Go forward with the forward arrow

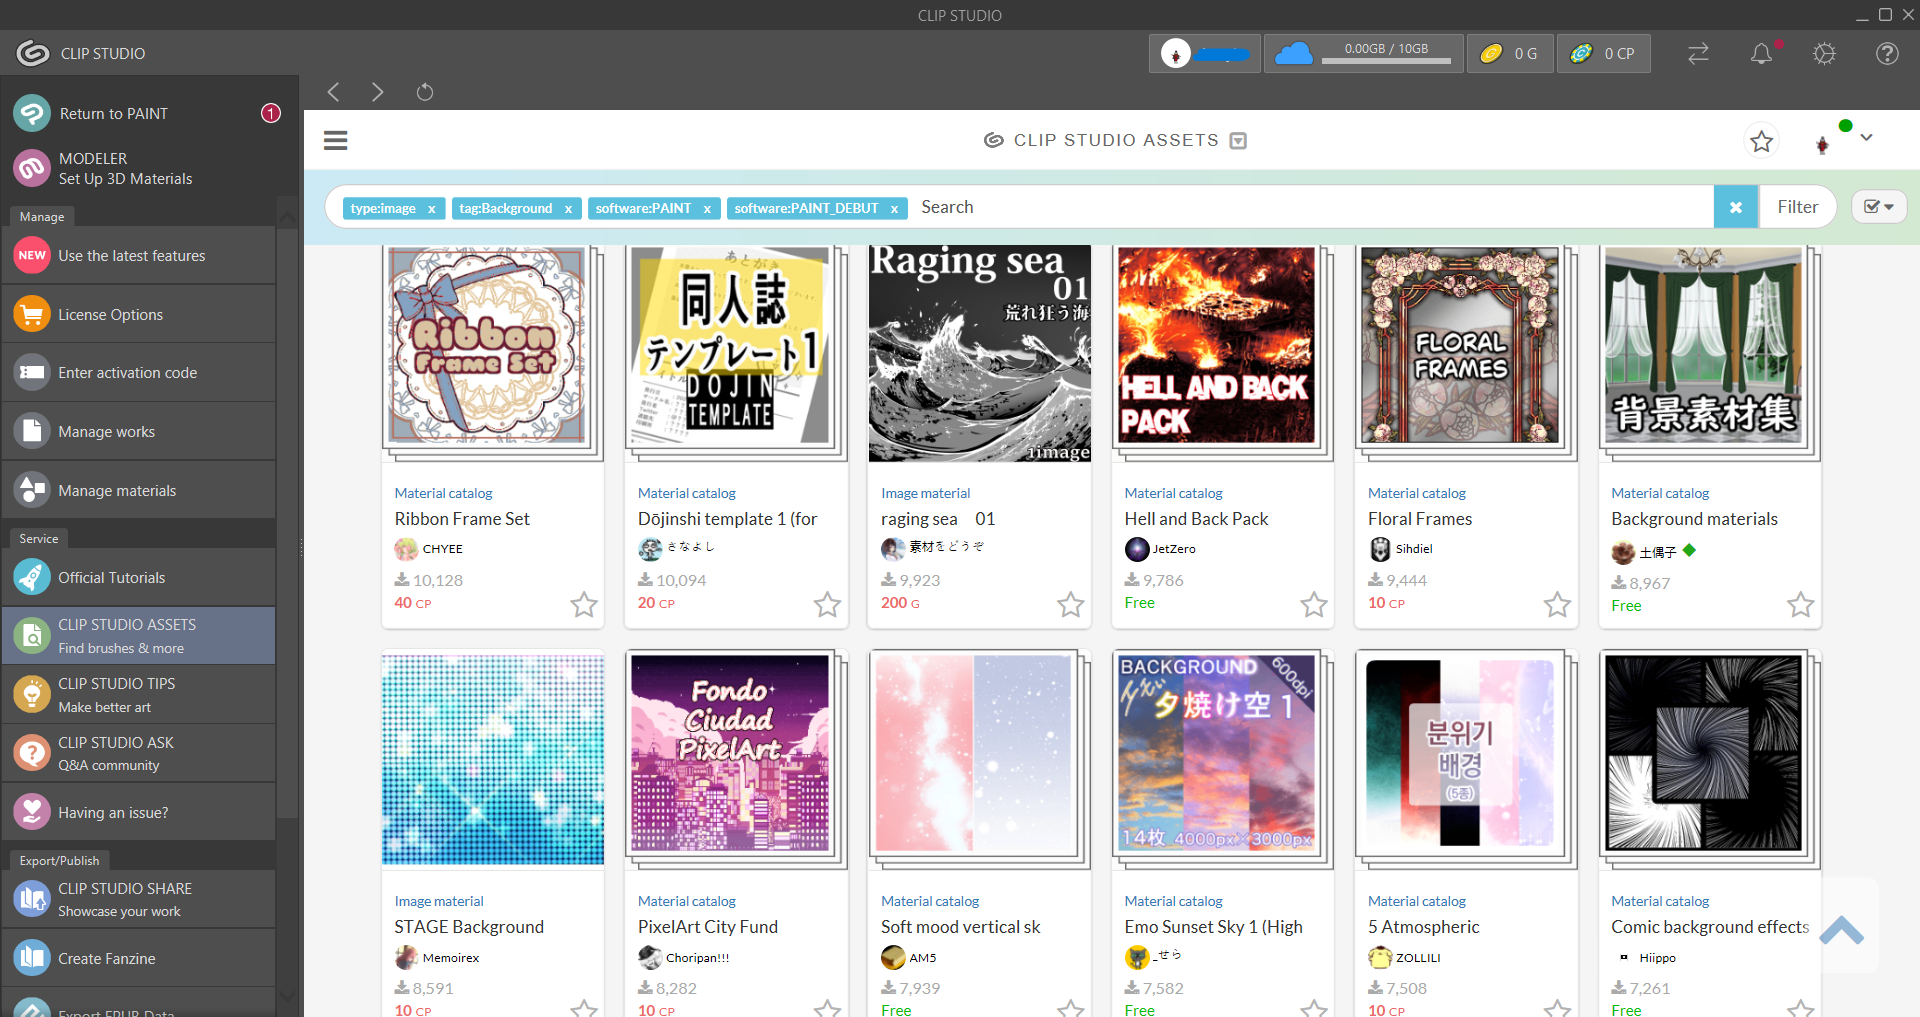377,92
